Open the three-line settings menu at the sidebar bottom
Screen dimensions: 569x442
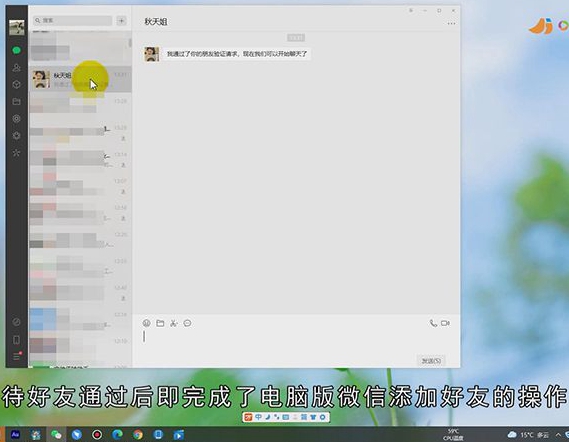point(17,356)
